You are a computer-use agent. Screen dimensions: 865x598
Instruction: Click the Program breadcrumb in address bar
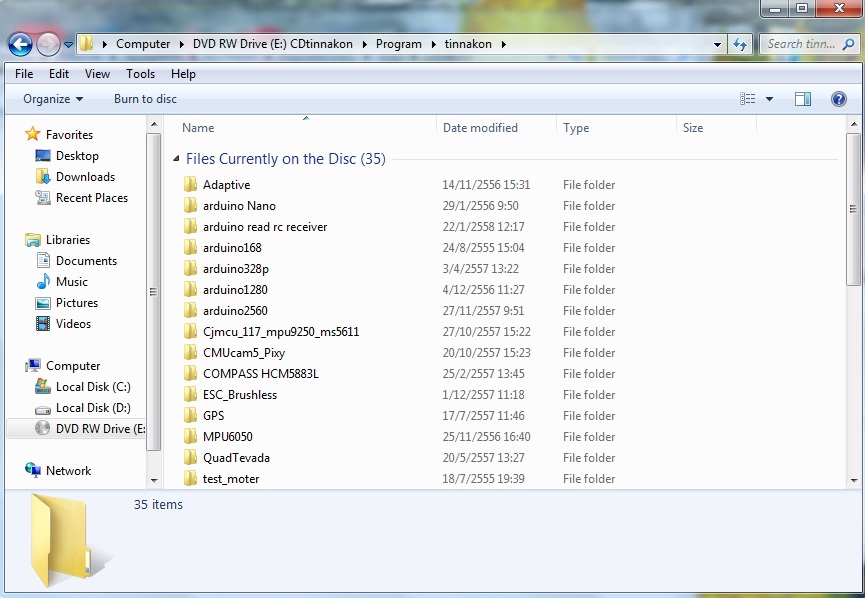[x=398, y=44]
